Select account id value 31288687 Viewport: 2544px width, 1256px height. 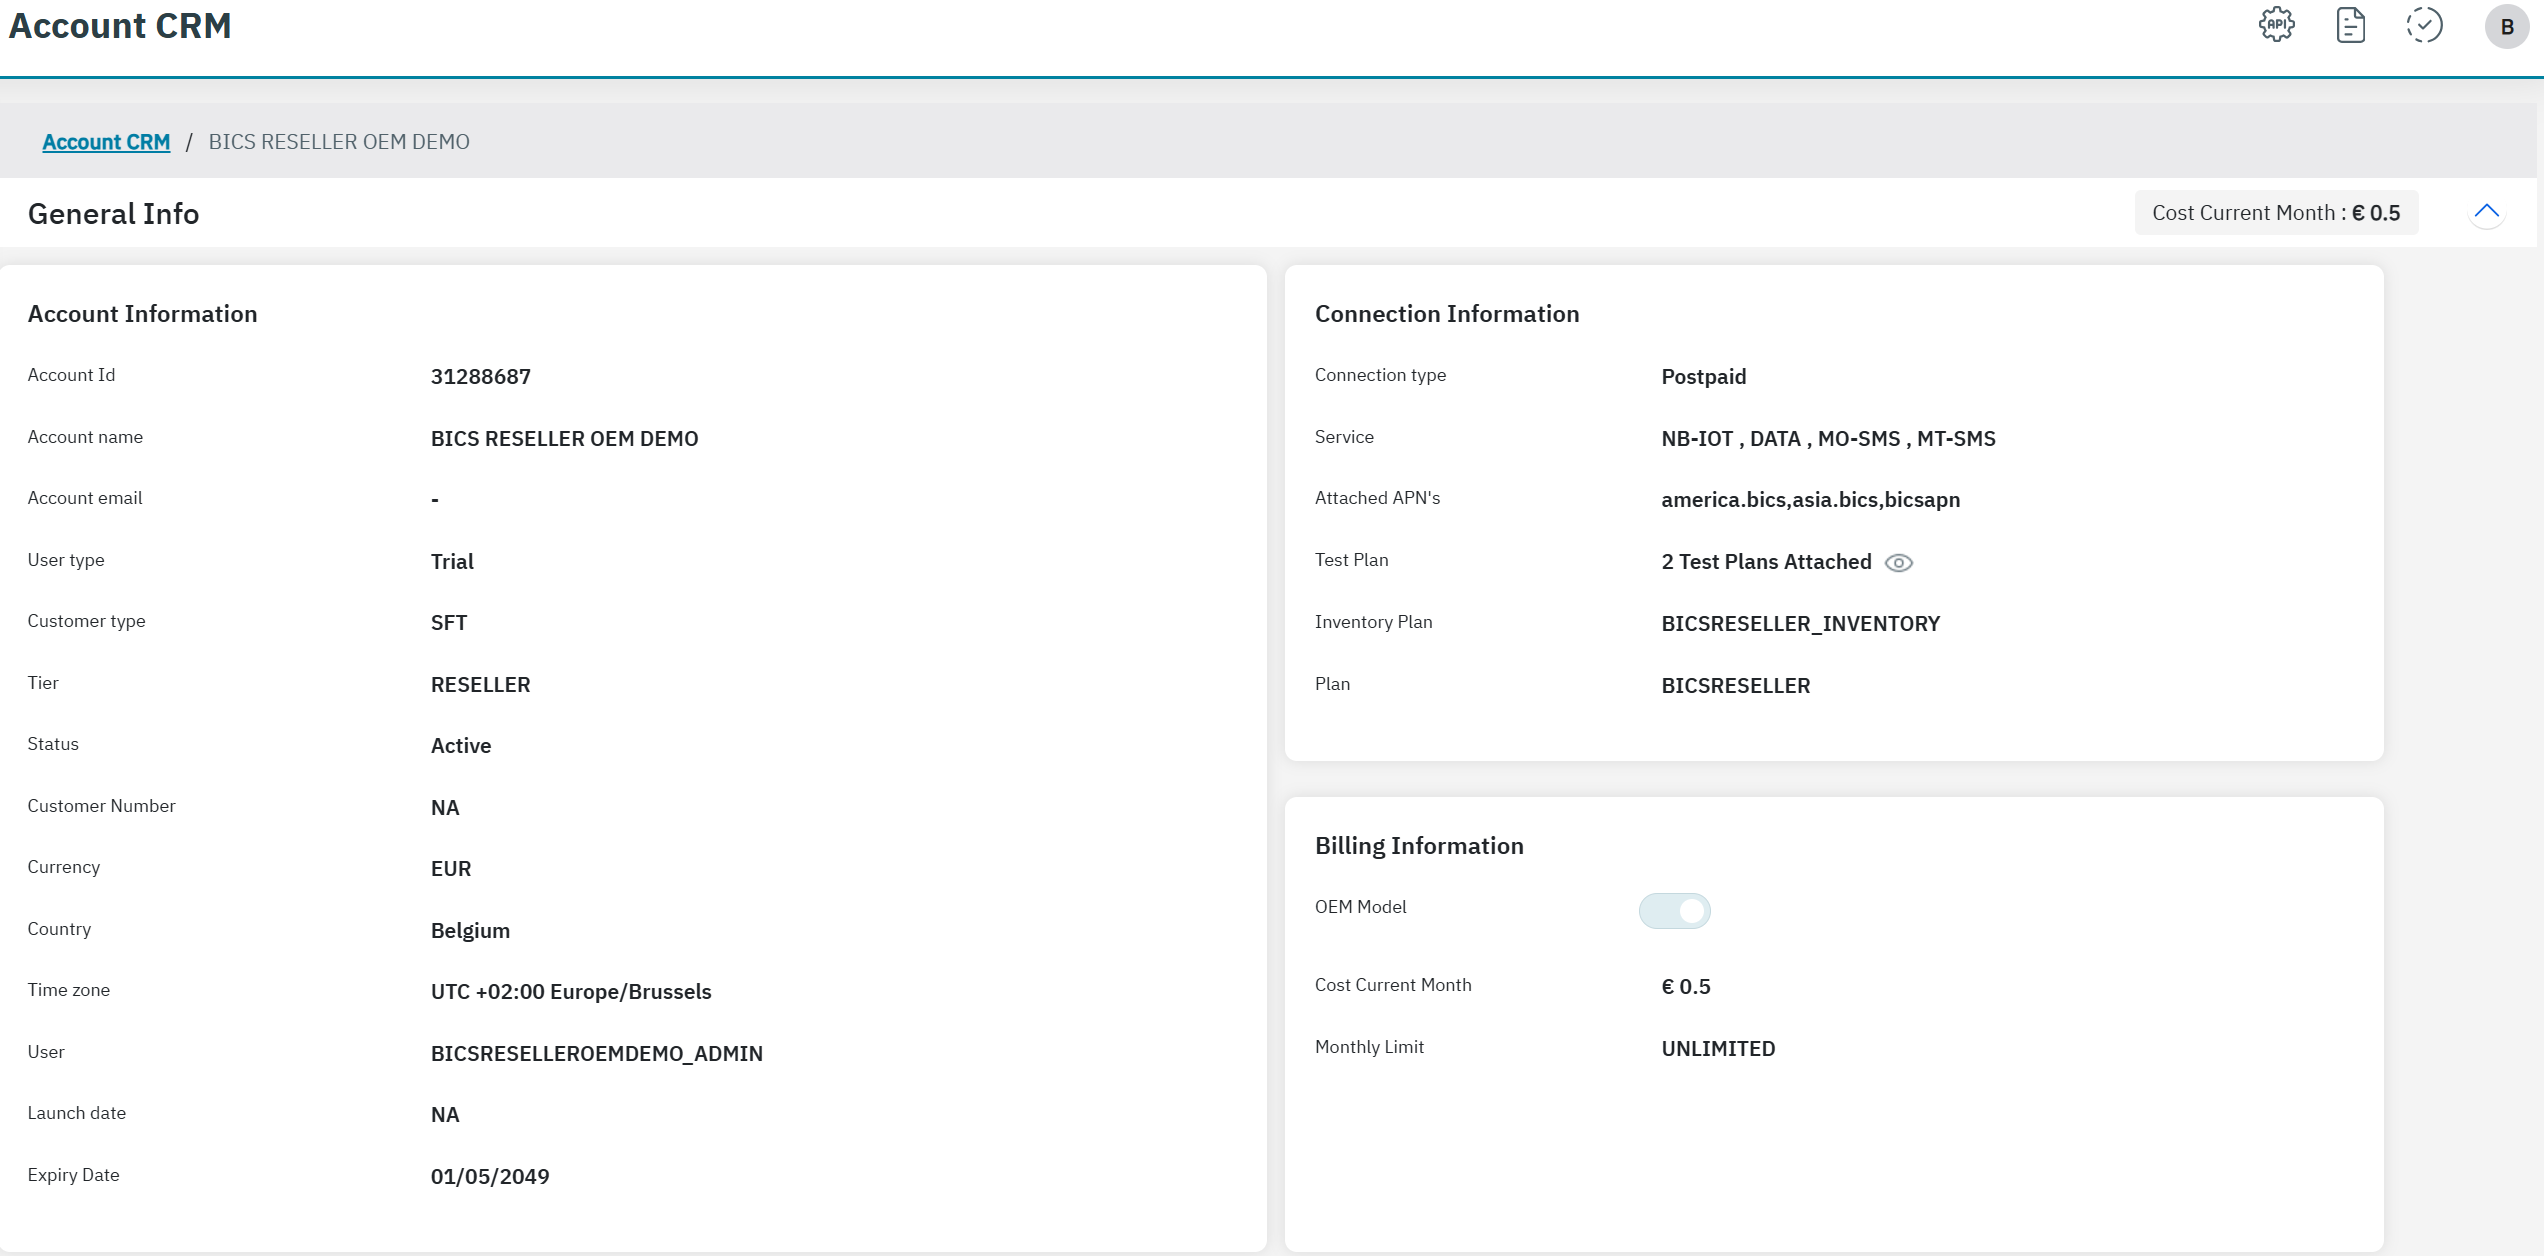[480, 377]
